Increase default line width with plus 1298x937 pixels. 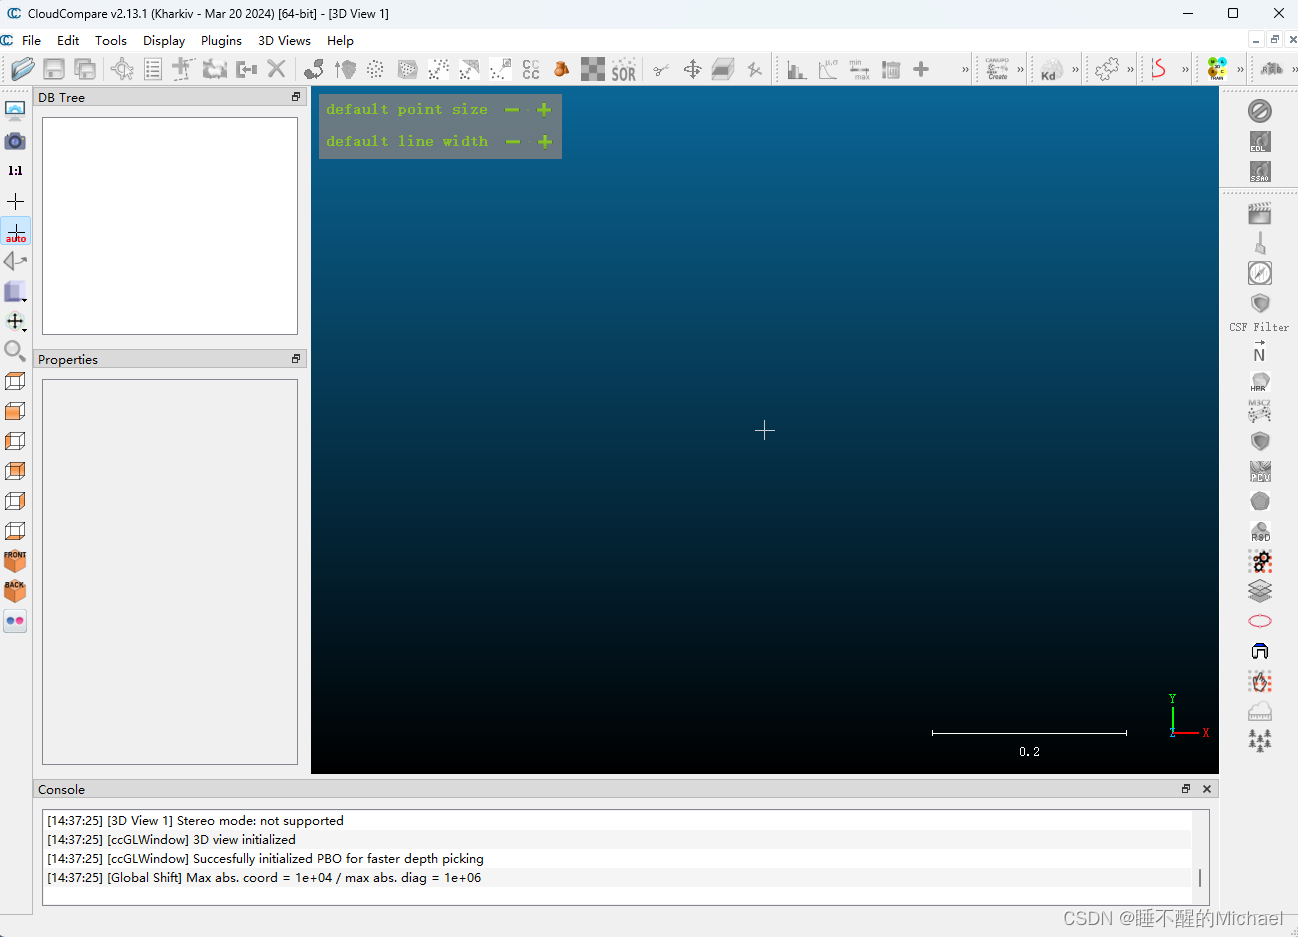click(x=544, y=142)
